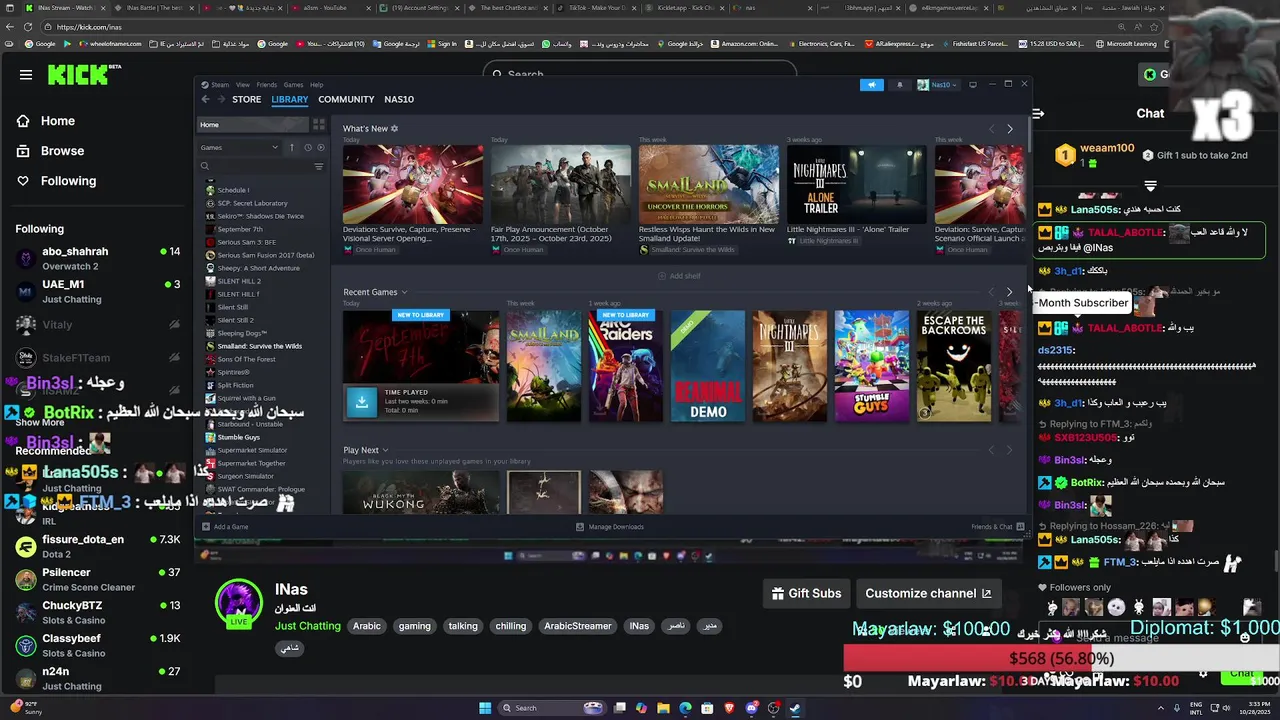
Task: Click the Black Myth Wukong Play Next cover
Action: point(421,493)
